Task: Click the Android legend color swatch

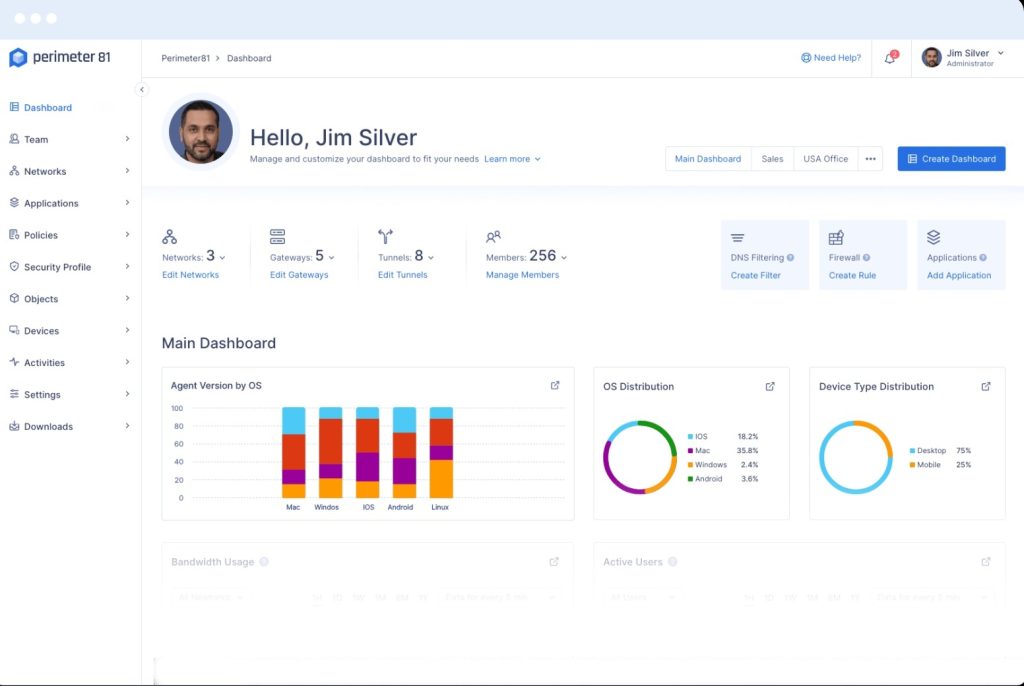Action: 690,479
